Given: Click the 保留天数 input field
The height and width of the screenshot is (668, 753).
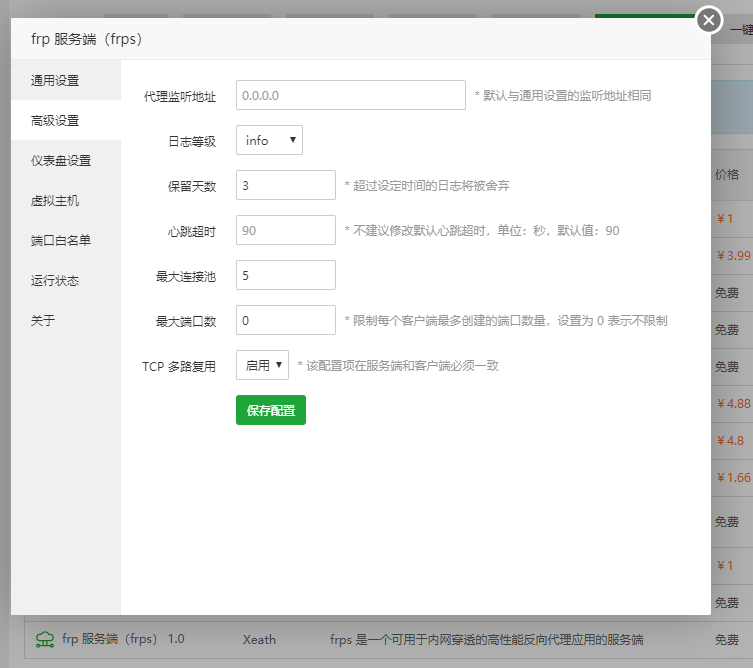Looking at the screenshot, I should (x=286, y=185).
